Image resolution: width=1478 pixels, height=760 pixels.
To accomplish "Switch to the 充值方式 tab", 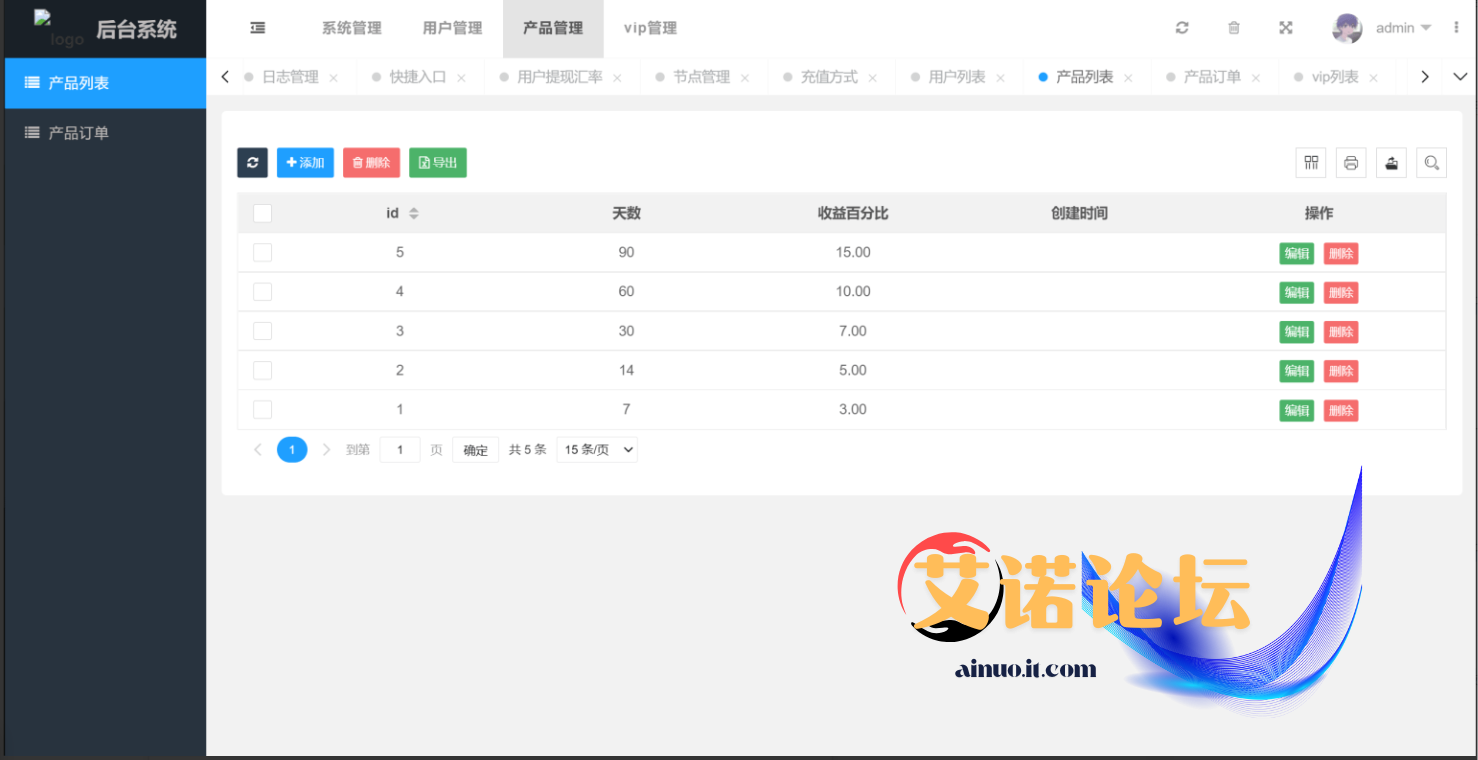I will [829, 77].
